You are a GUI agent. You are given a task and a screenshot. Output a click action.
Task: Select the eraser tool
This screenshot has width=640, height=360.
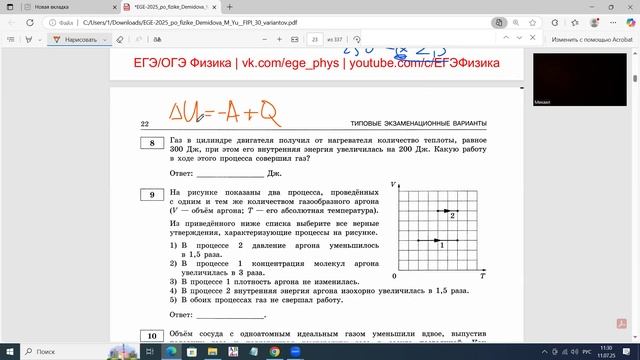point(120,40)
